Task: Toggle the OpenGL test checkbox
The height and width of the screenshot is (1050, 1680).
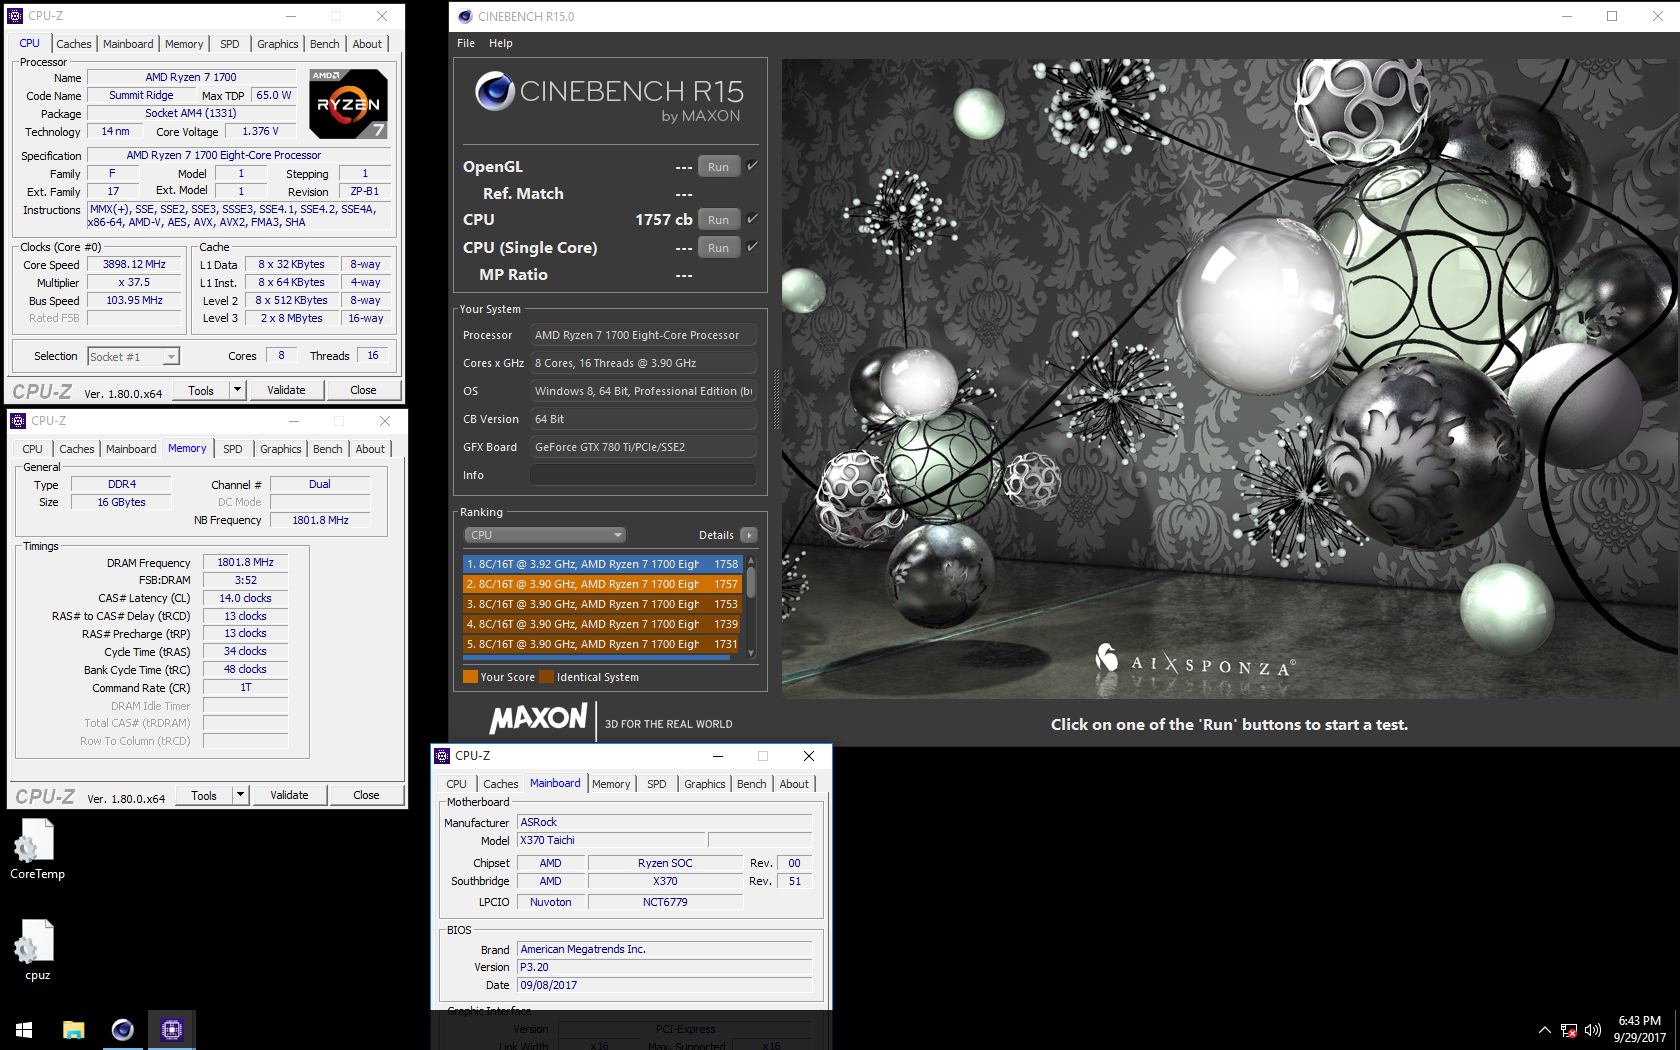Action: (x=752, y=166)
